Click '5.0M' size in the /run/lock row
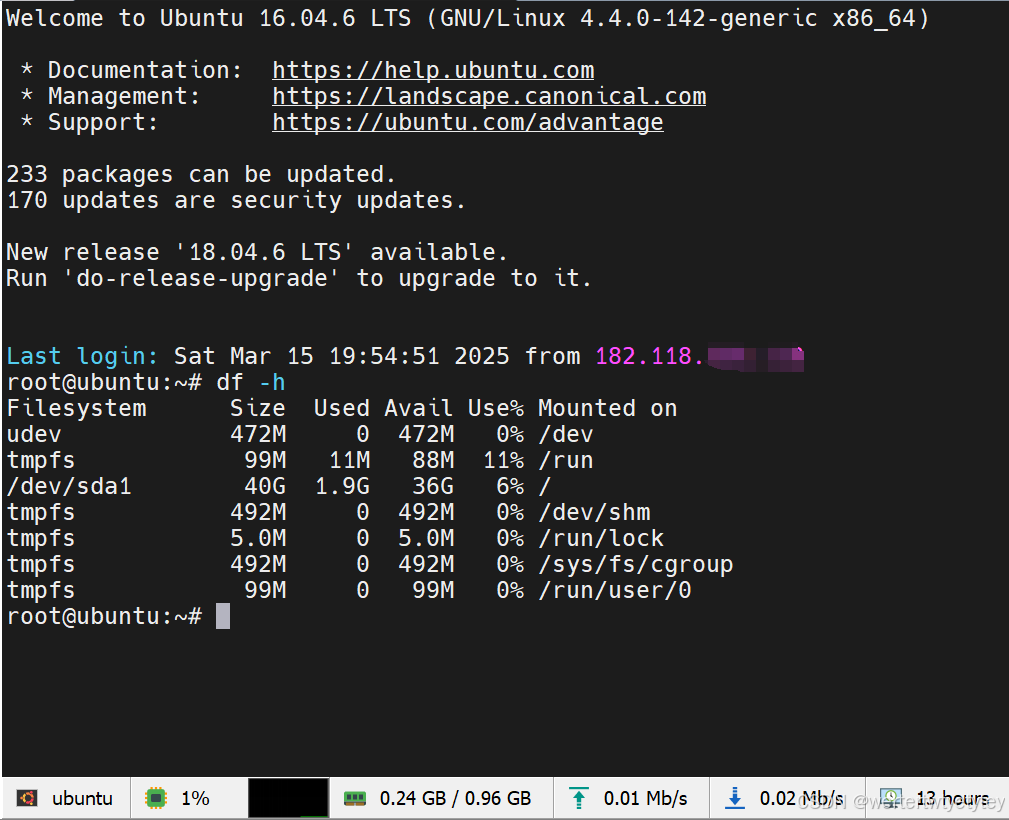Image resolution: width=1009 pixels, height=820 pixels. pos(257,538)
